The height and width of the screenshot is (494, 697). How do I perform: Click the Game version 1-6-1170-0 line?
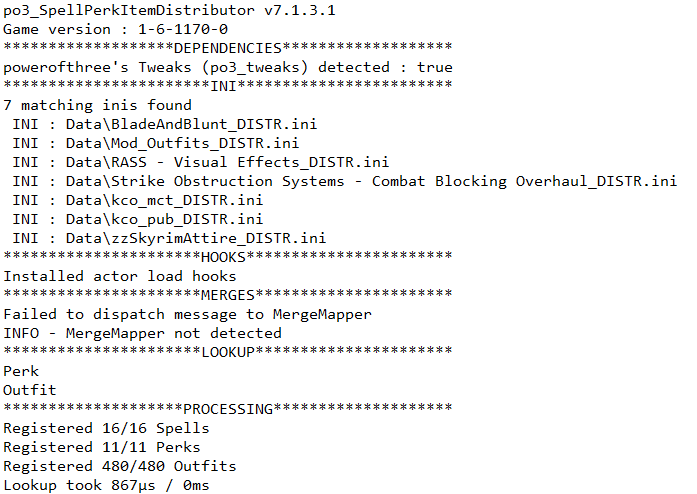pos(116,29)
